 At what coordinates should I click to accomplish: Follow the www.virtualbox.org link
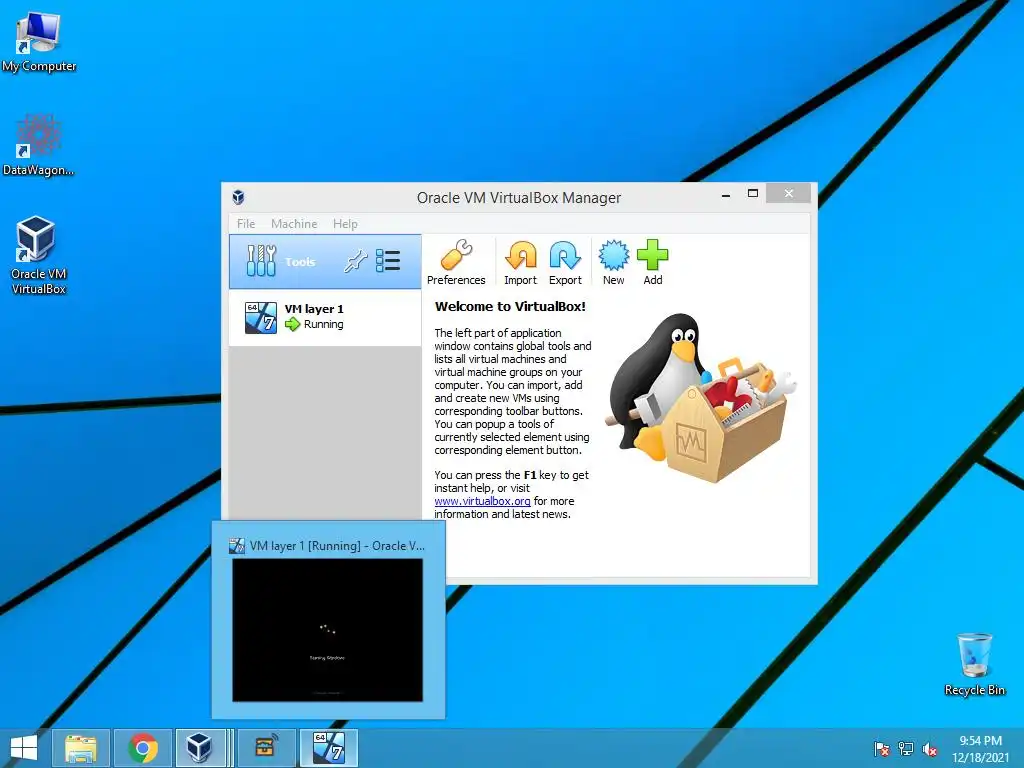482,501
